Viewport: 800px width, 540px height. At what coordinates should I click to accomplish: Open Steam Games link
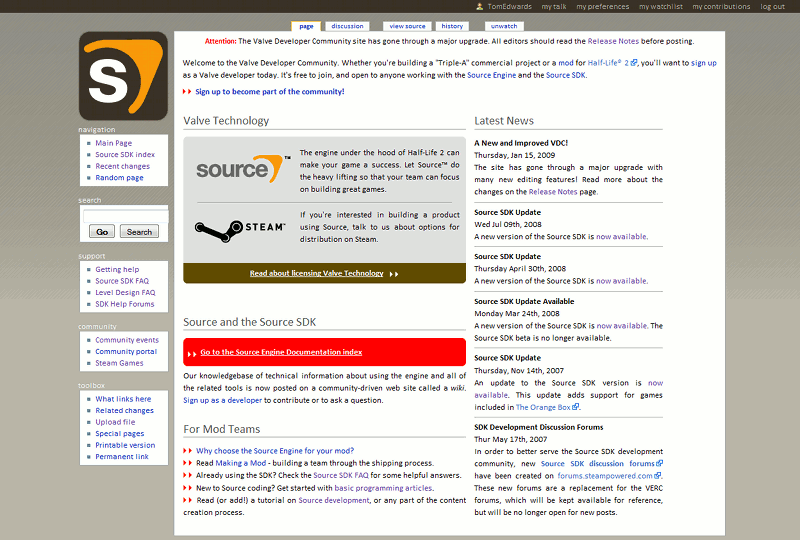(119, 363)
